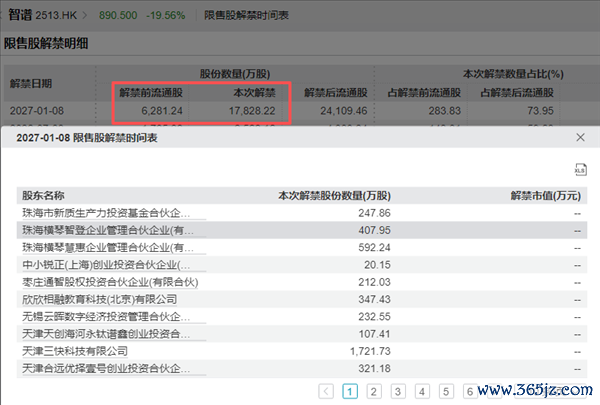The width and height of the screenshot is (600, 405).
Task: Select the 107.41 share quantity cell
Action: [x=374, y=334]
